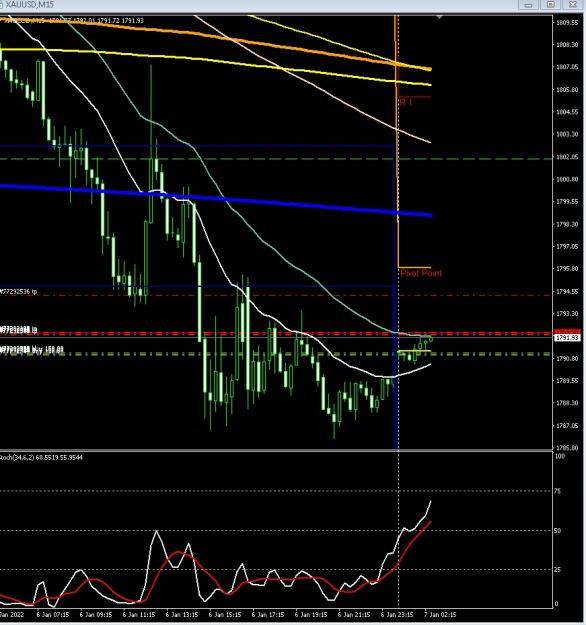Click the 1790.80 price scale label
Viewport: 586px width, 625px height.
[567, 359]
